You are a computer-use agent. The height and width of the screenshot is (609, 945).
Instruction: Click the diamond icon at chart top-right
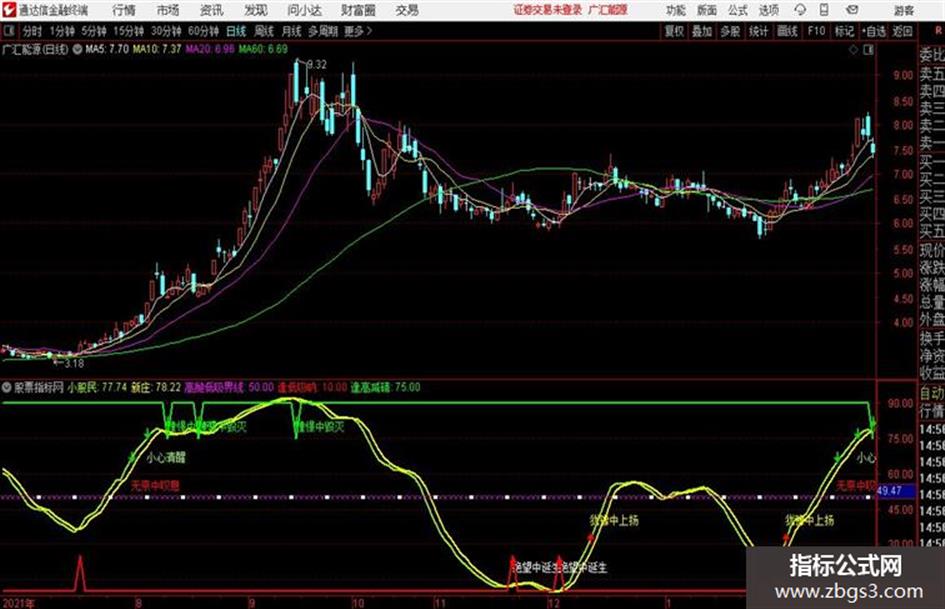tap(853, 50)
